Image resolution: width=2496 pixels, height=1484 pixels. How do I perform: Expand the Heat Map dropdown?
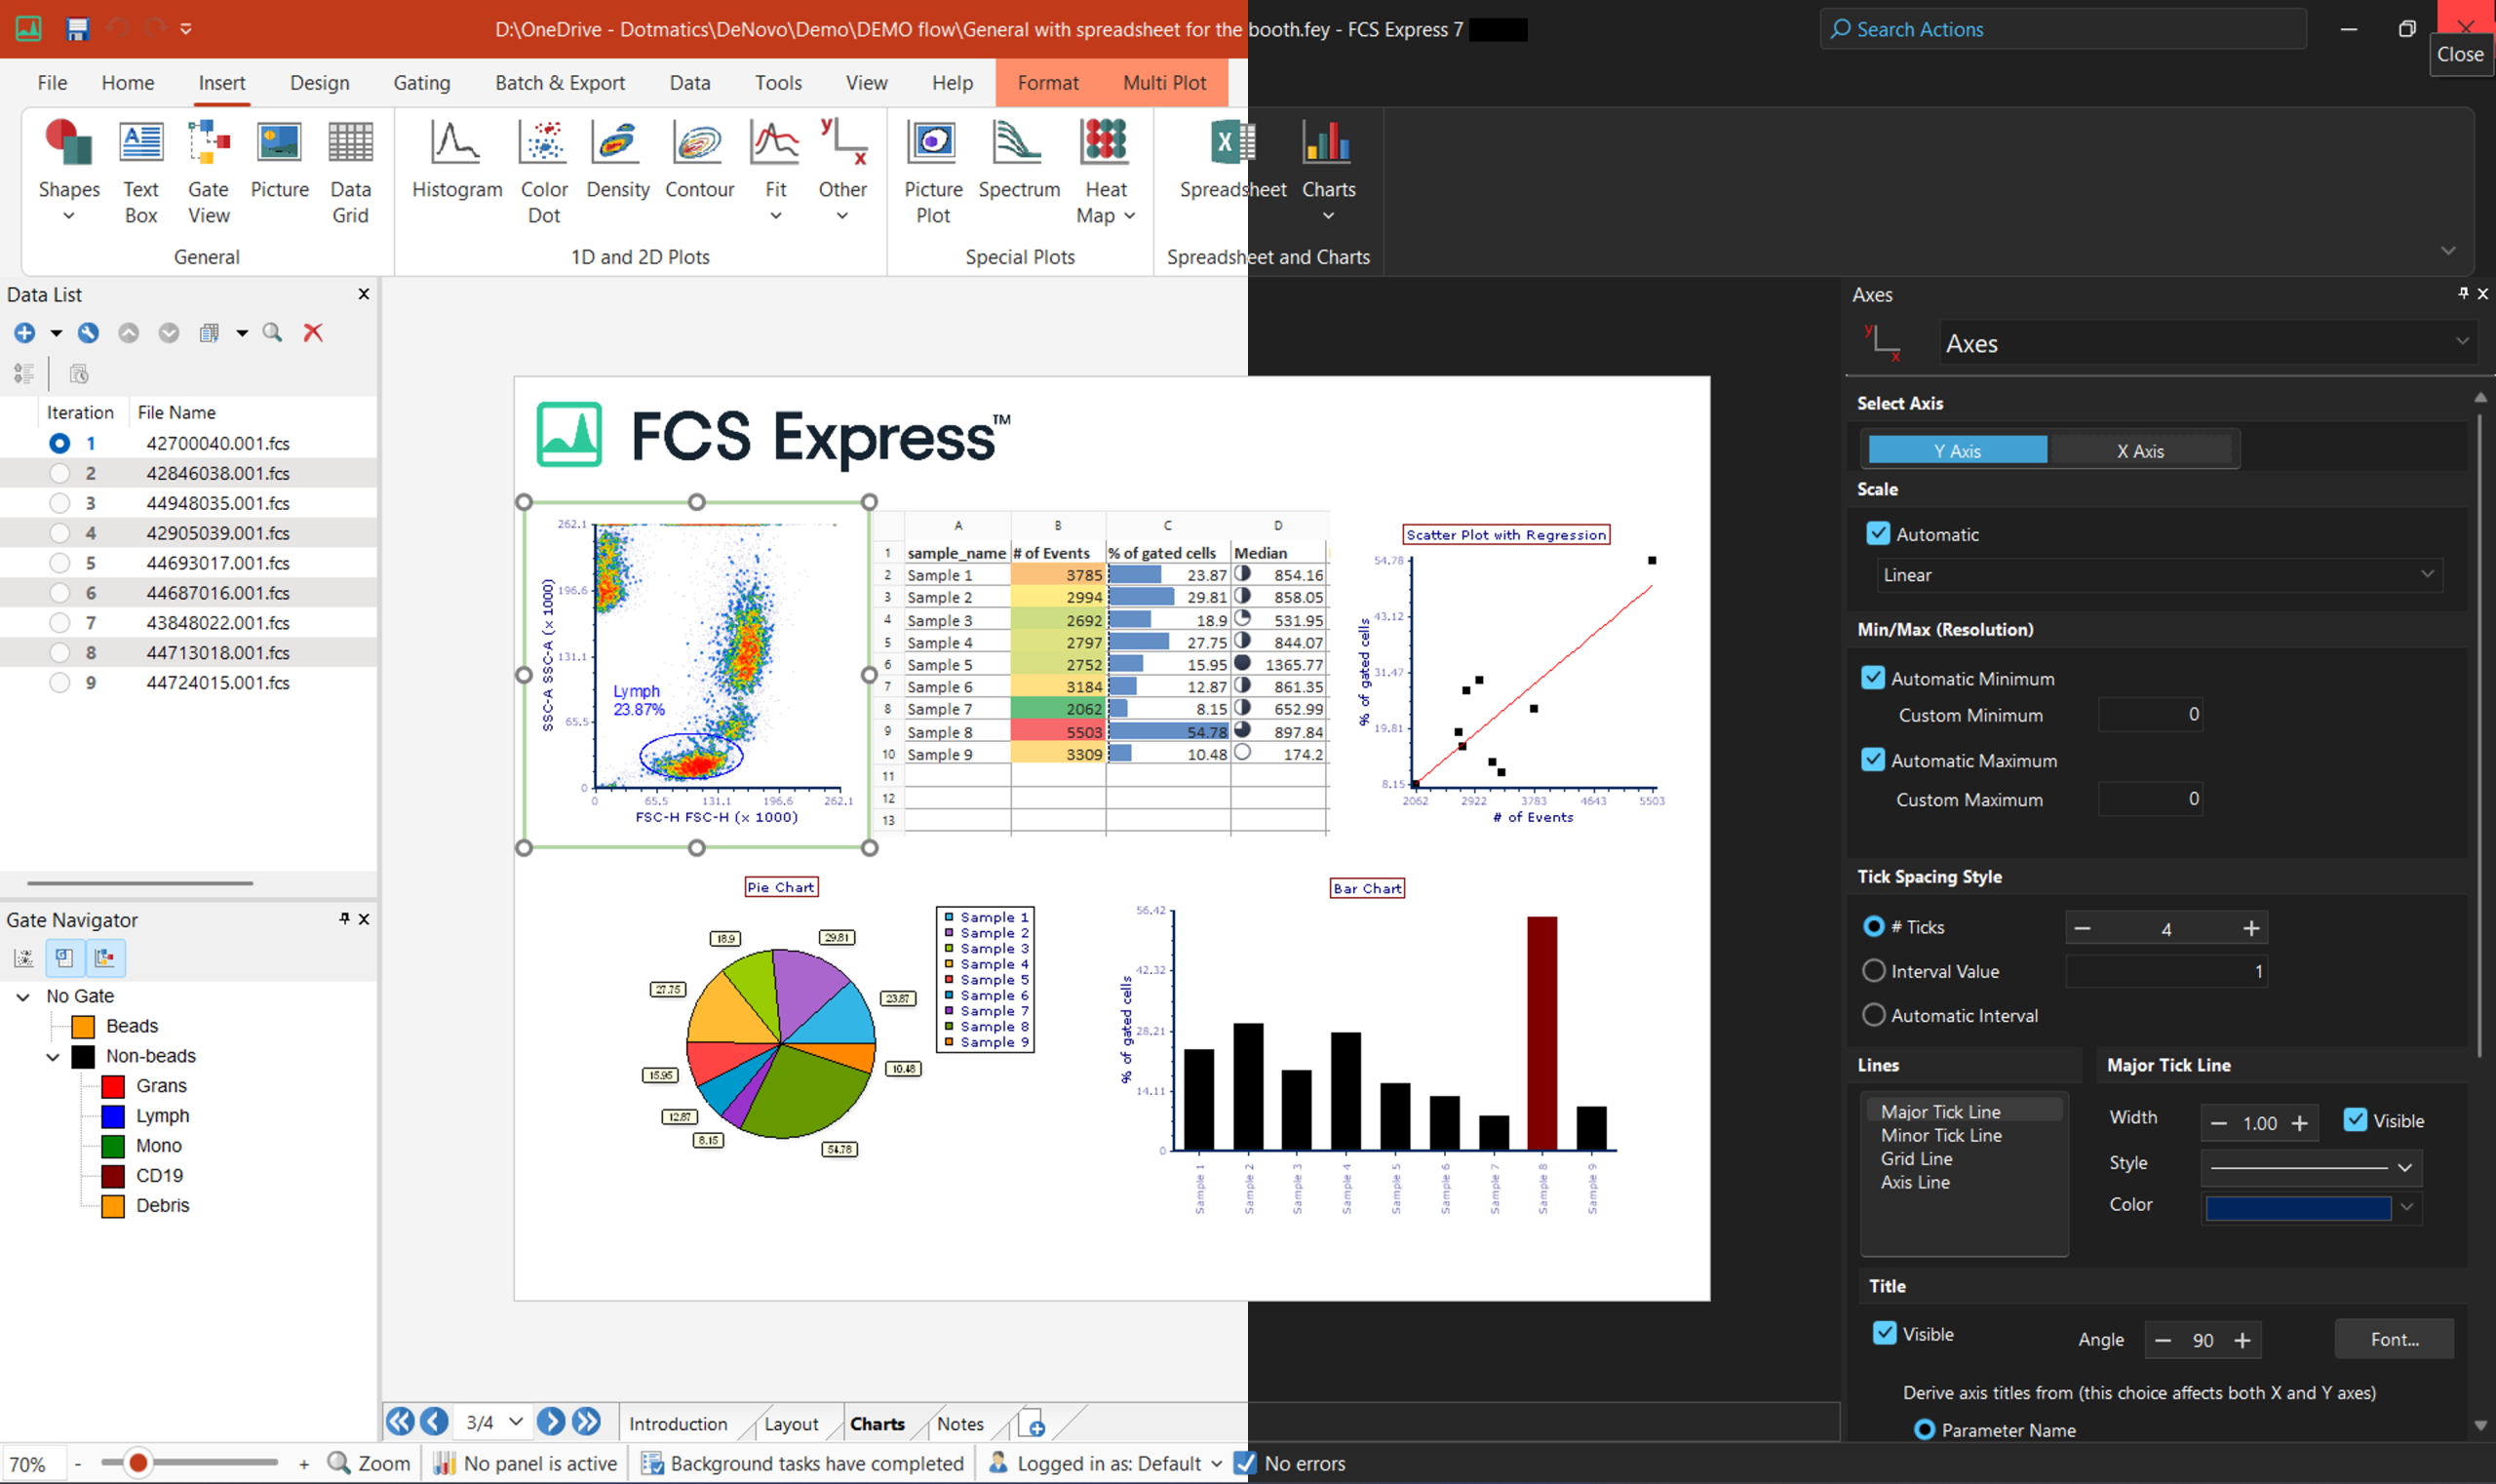click(1129, 216)
